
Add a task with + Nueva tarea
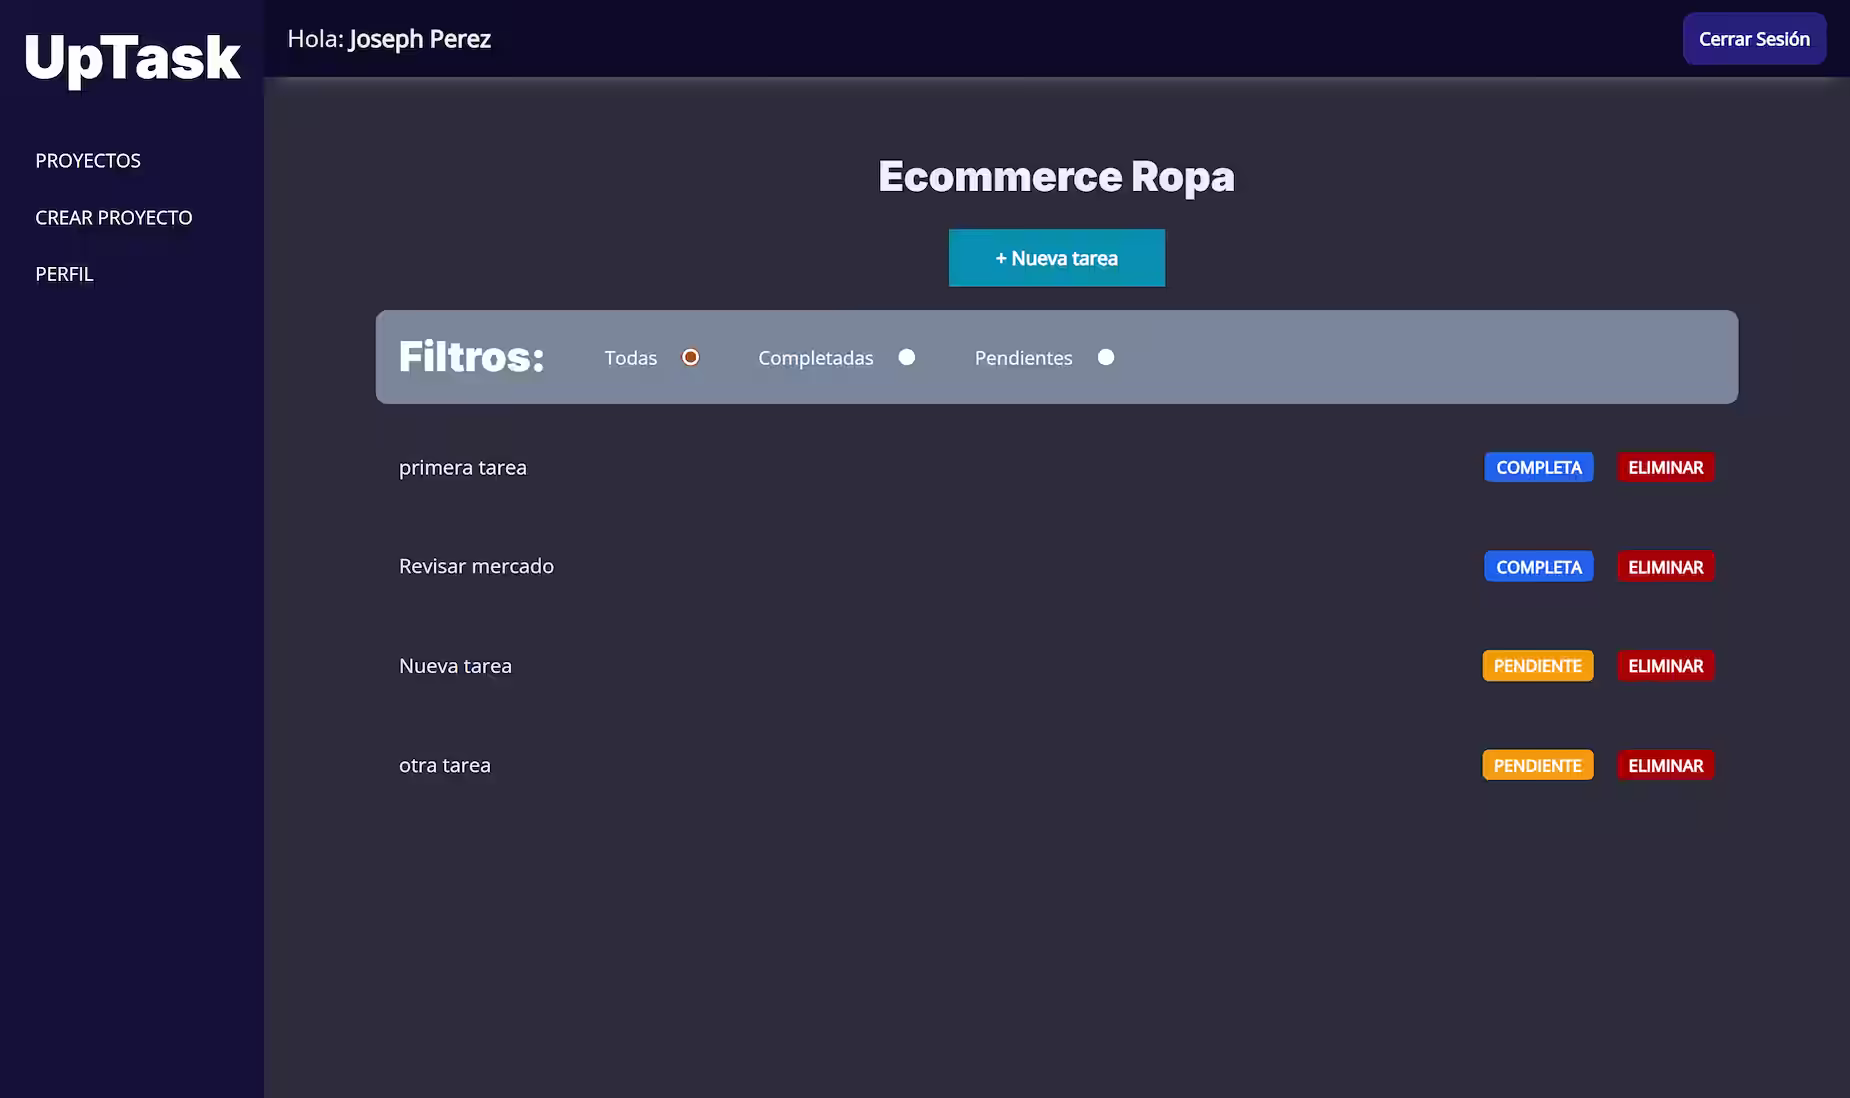point(1056,258)
